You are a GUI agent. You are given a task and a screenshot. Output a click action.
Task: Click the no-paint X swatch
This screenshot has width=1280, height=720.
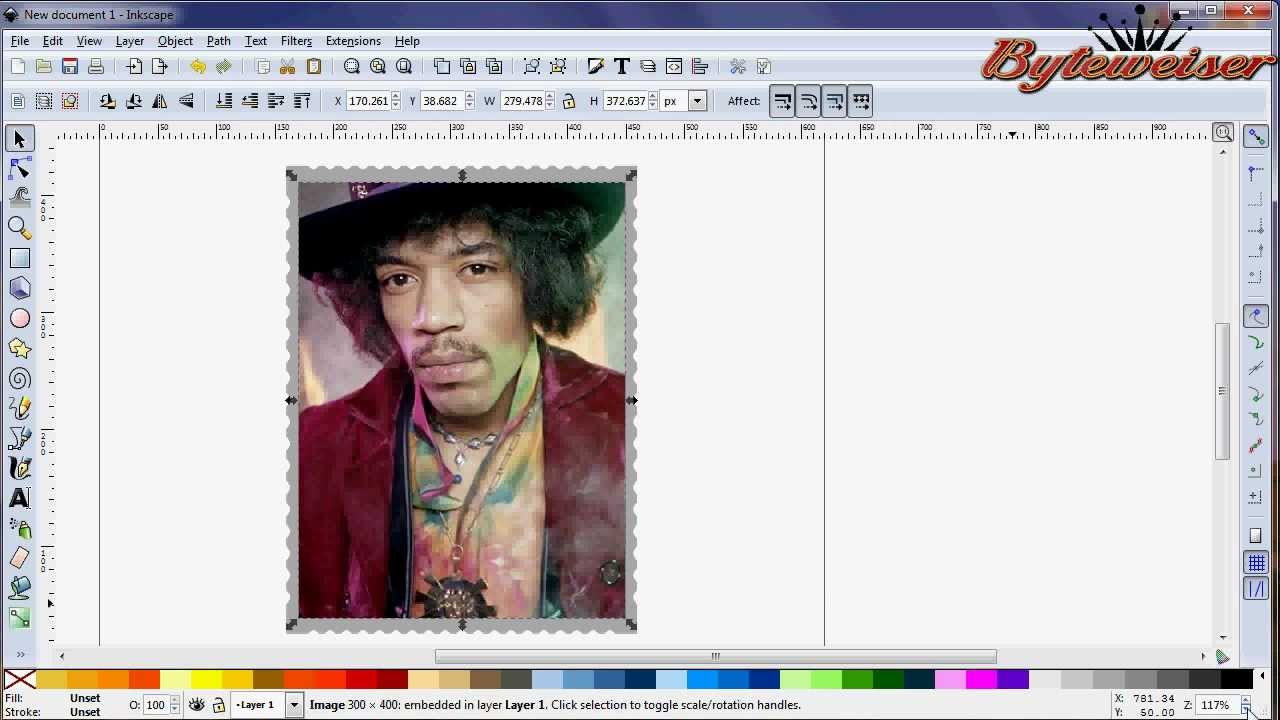[19, 680]
